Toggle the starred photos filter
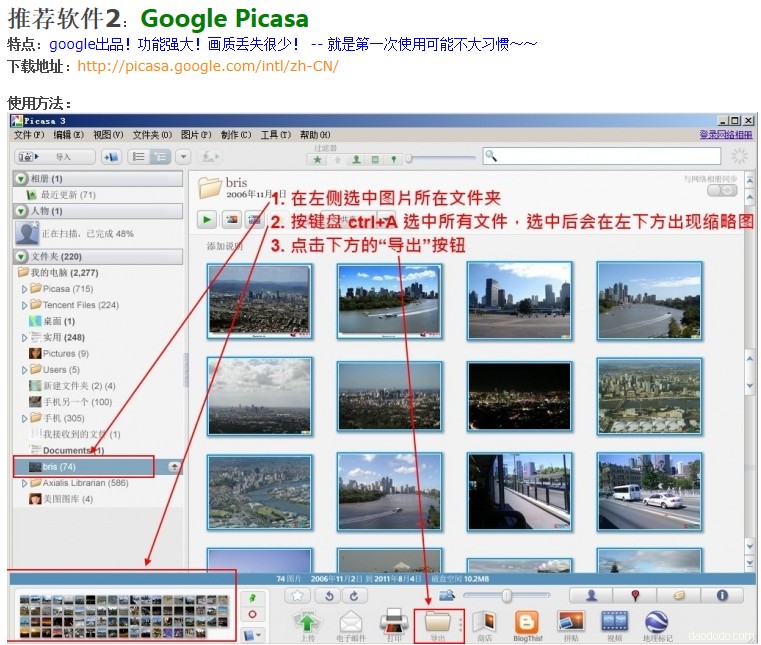 tap(318, 158)
